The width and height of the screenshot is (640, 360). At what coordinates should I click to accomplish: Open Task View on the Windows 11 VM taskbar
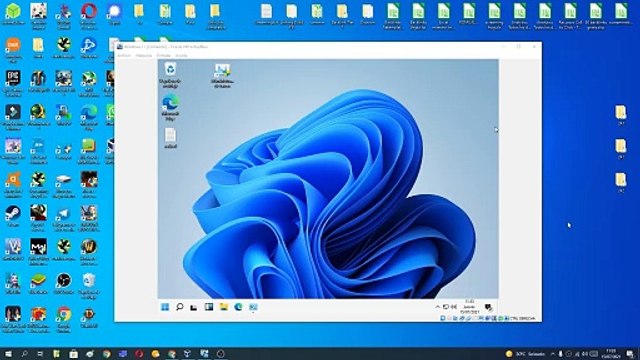[x=194, y=307]
